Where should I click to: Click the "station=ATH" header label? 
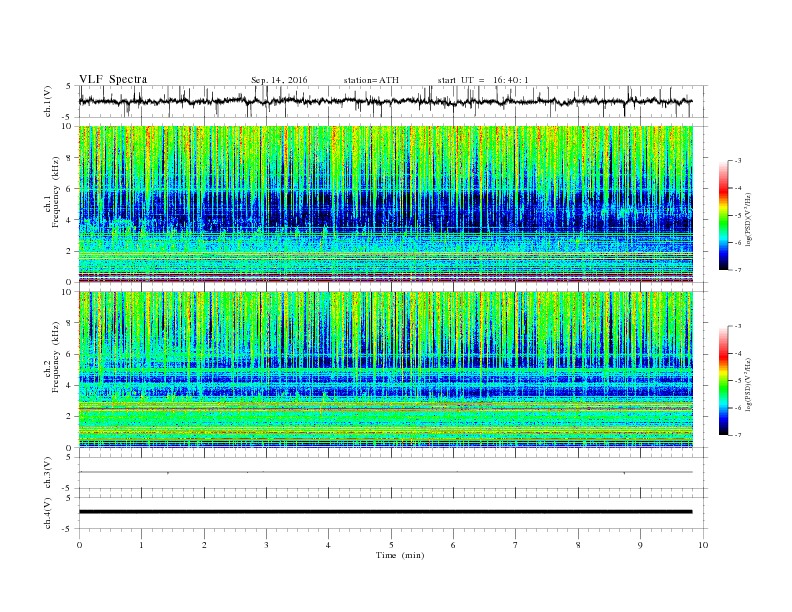(x=371, y=80)
